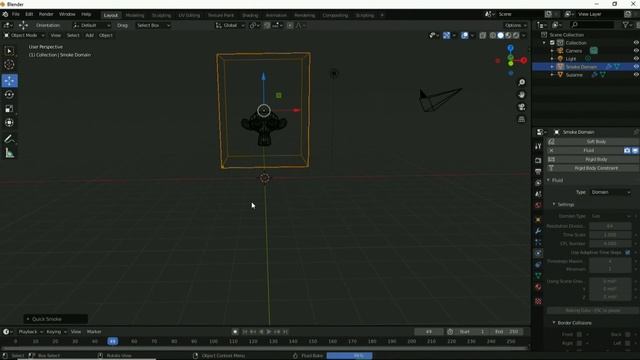Screen dimensions: 640x360
Task: Activate the Transform tool
Action: tap(9, 122)
